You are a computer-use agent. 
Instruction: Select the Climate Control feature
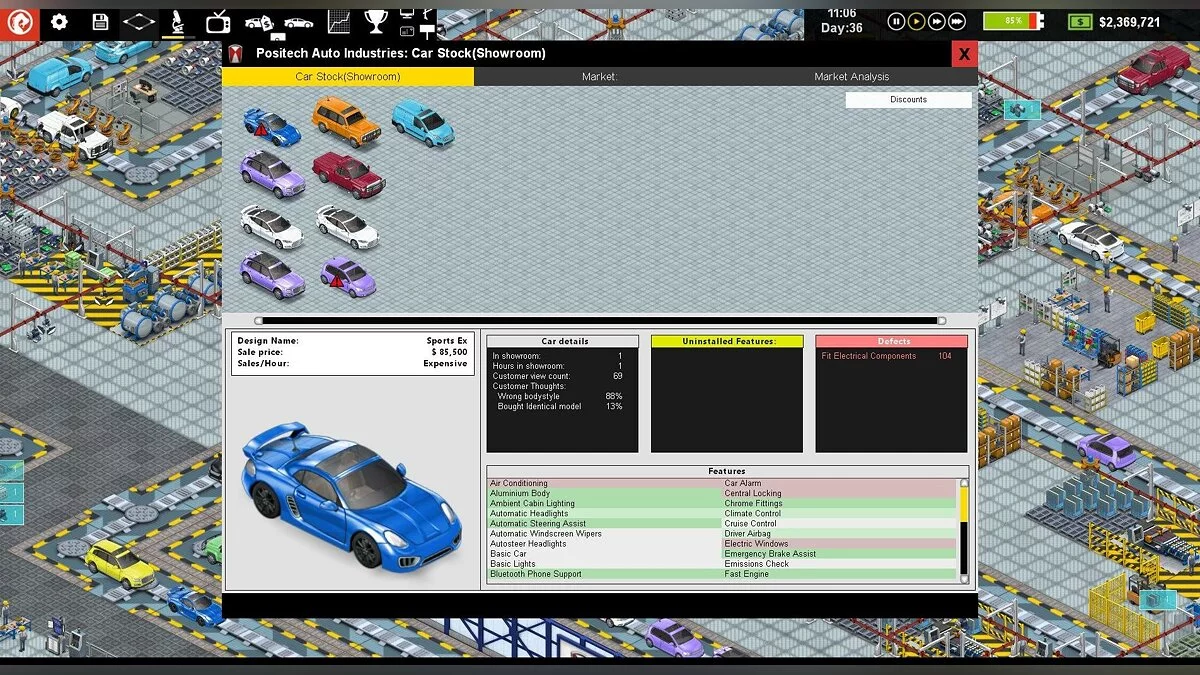[839, 513]
